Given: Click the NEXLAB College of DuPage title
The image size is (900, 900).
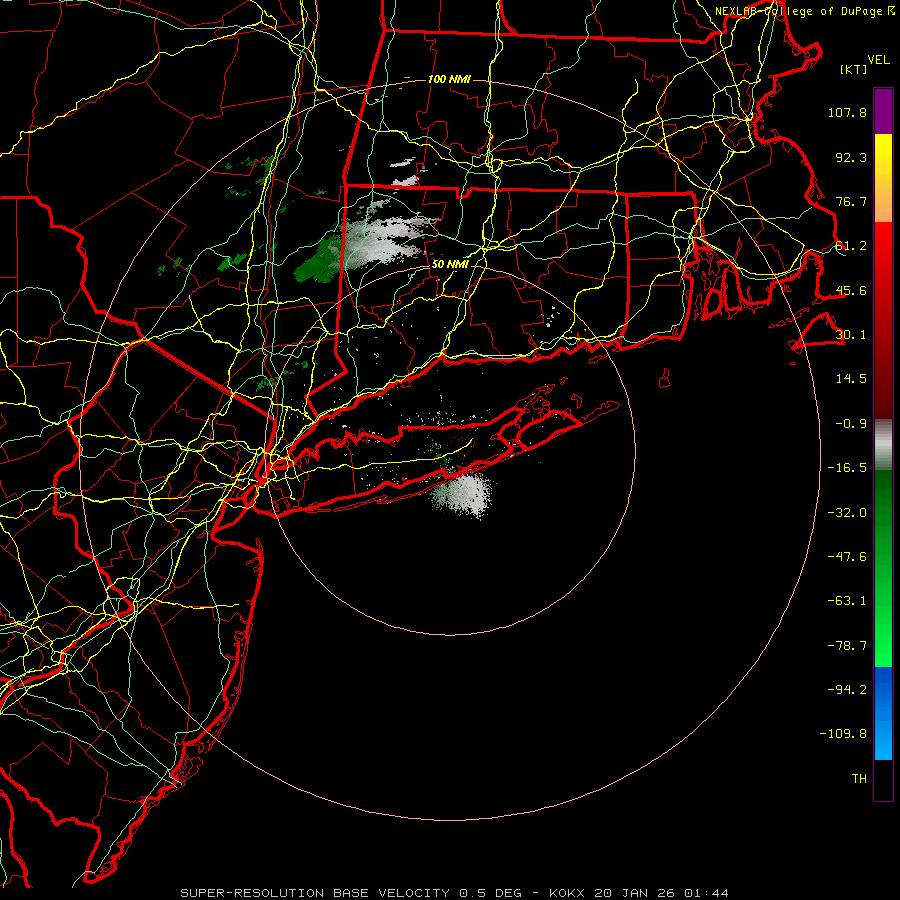Looking at the screenshot, I should click(804, 11).
